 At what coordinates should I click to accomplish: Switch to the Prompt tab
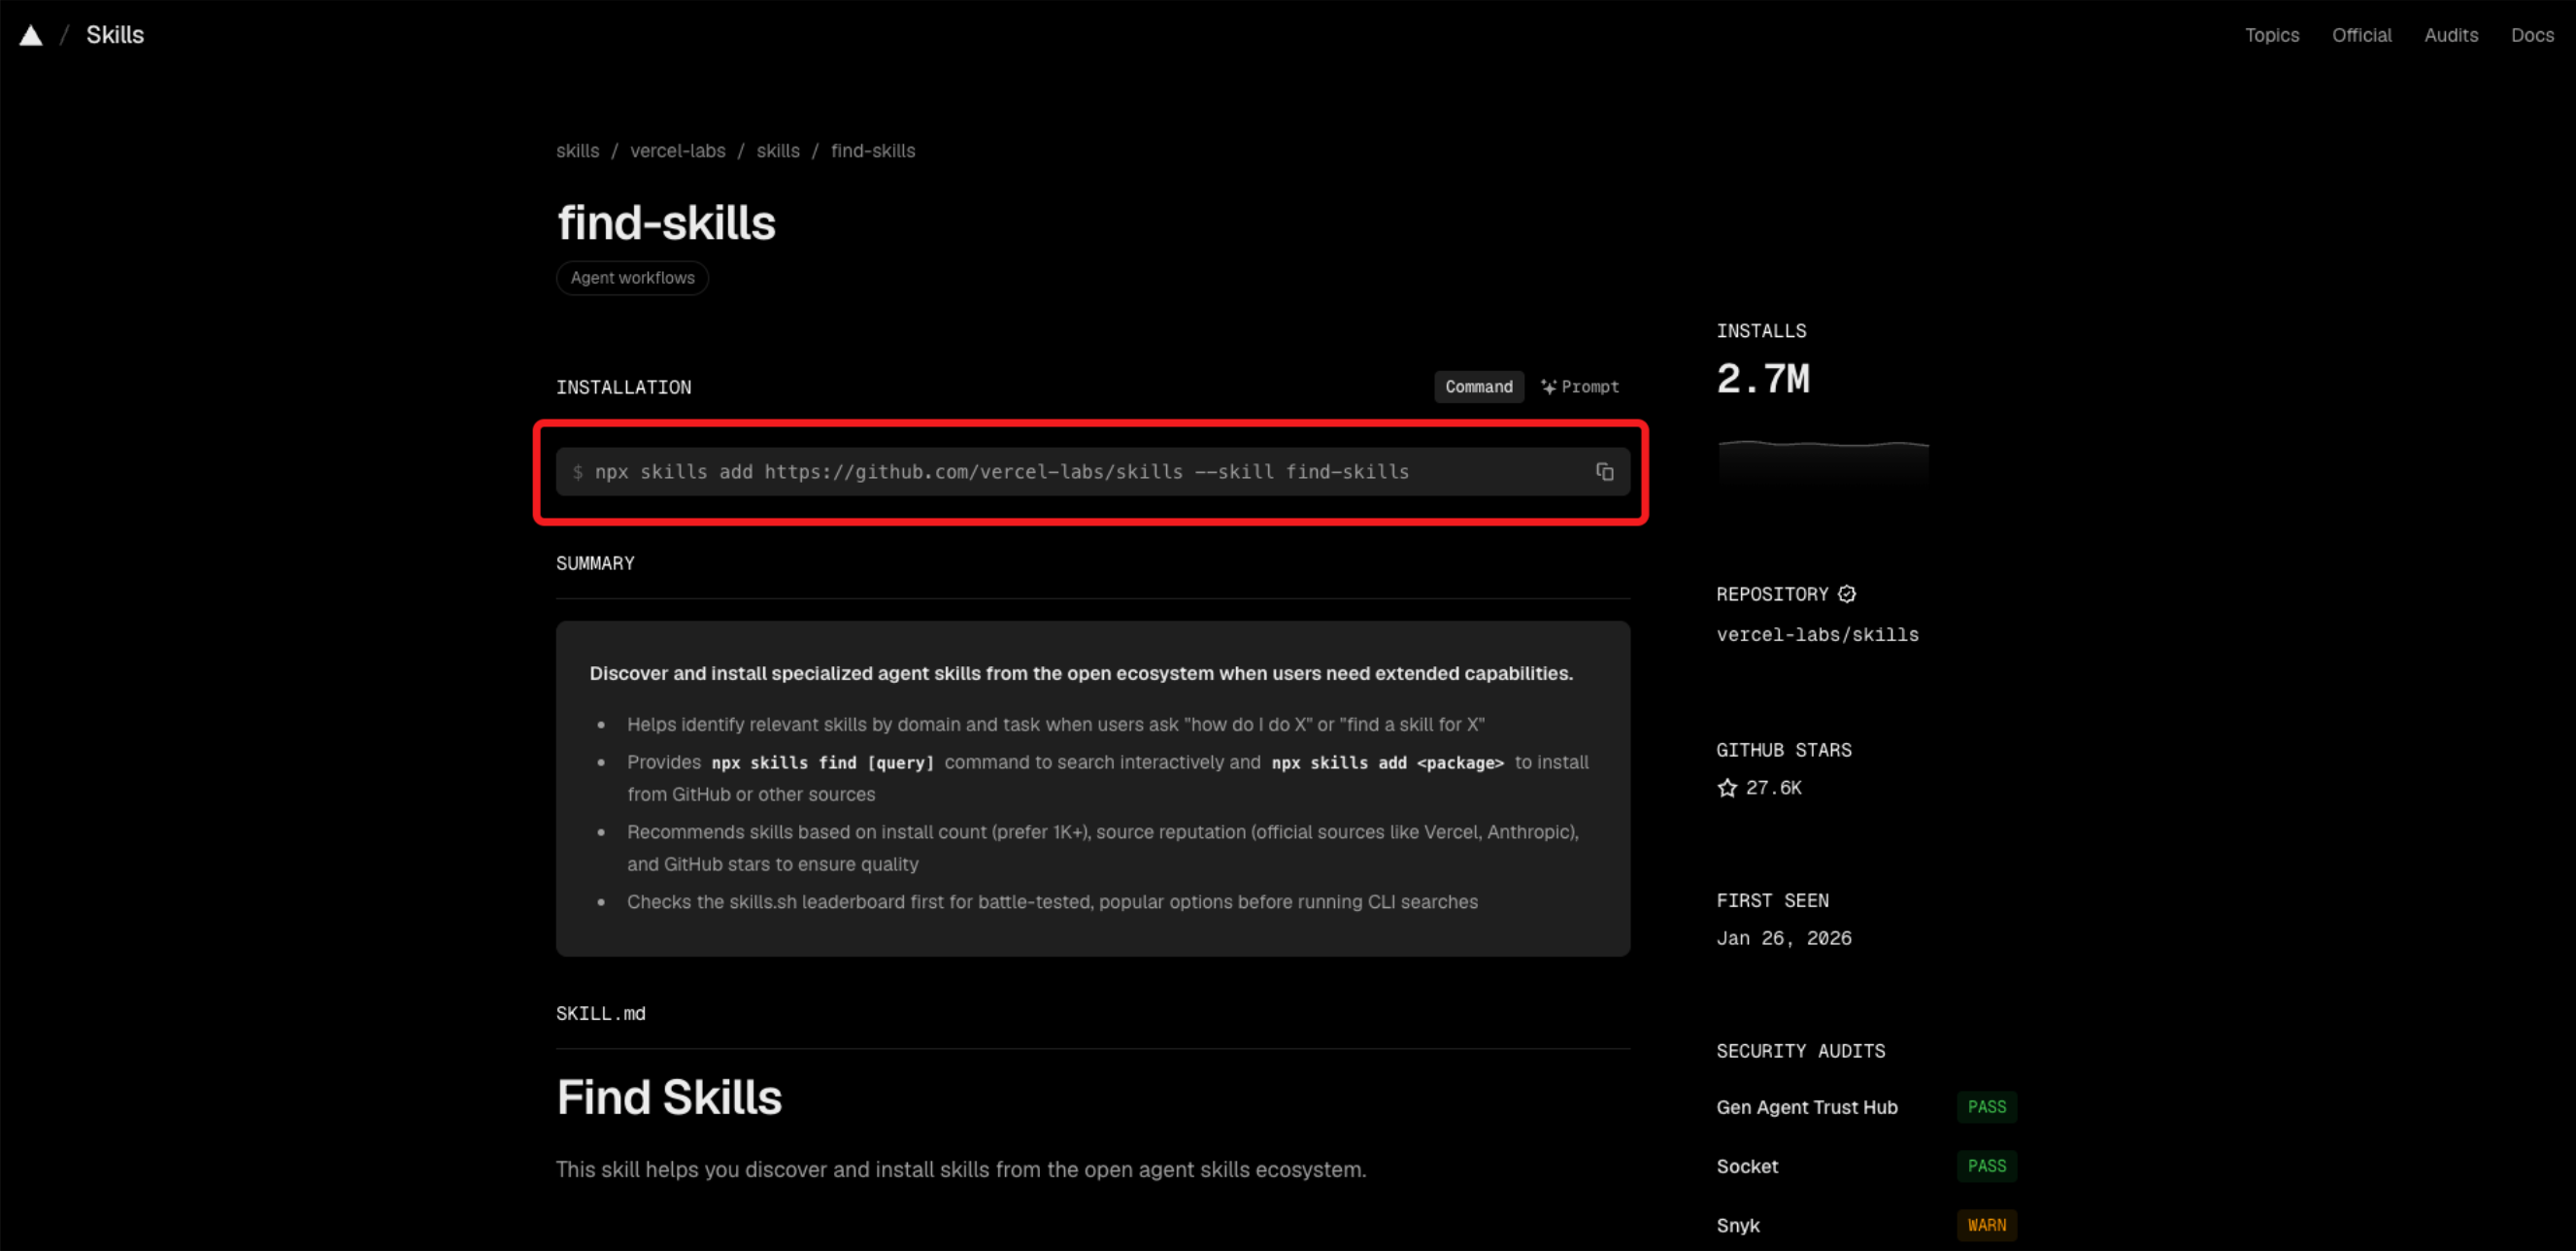click(x=1579, y=387)
